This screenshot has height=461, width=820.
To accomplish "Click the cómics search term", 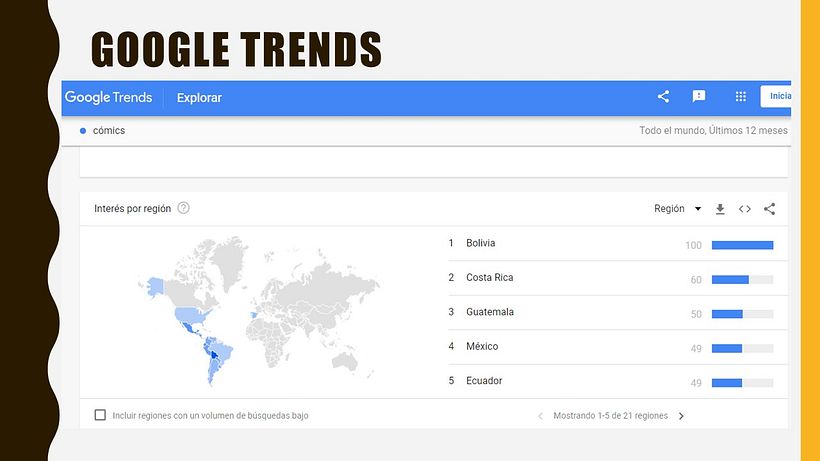I will coord(109,131).
